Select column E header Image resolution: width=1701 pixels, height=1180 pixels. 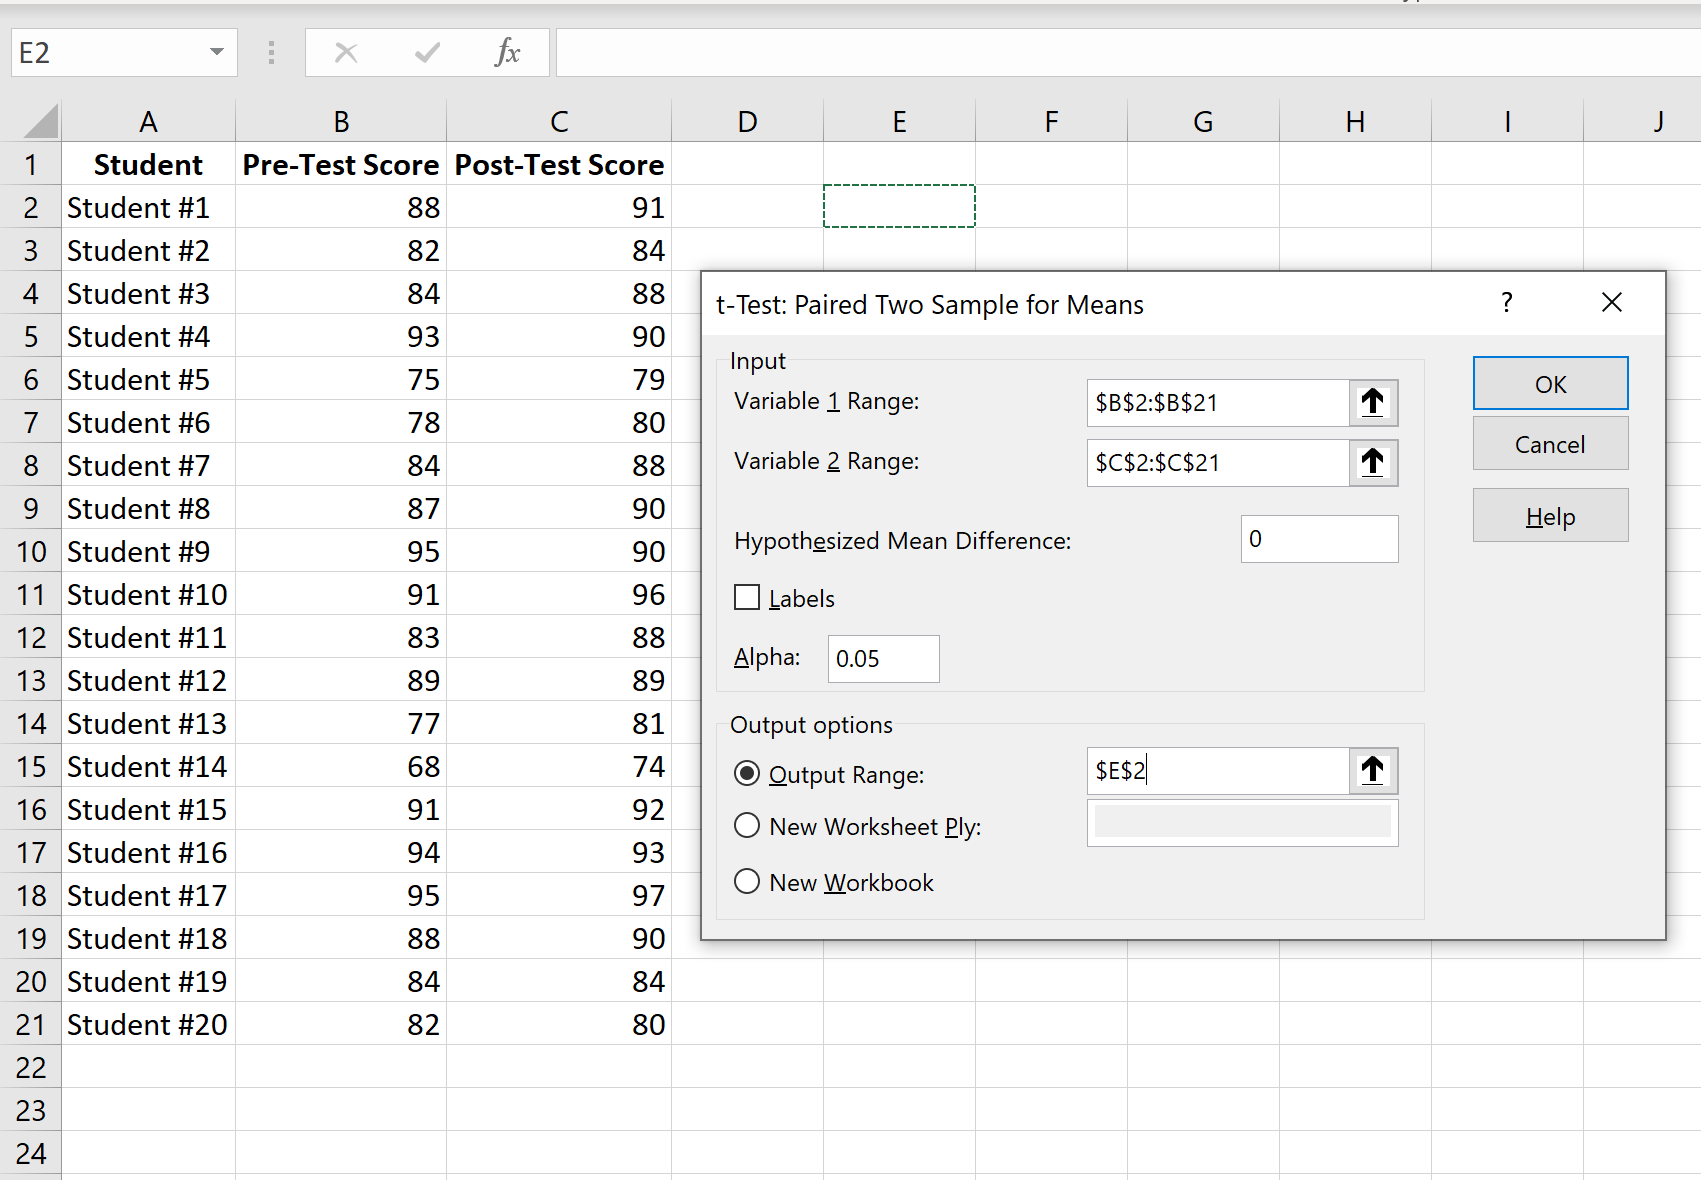899,121
